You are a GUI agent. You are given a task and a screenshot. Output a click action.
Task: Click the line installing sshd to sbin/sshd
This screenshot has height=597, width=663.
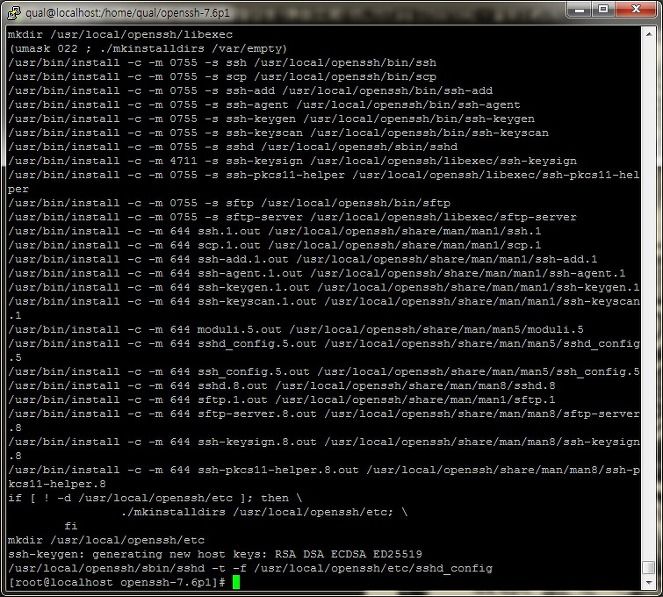(233, 147)
